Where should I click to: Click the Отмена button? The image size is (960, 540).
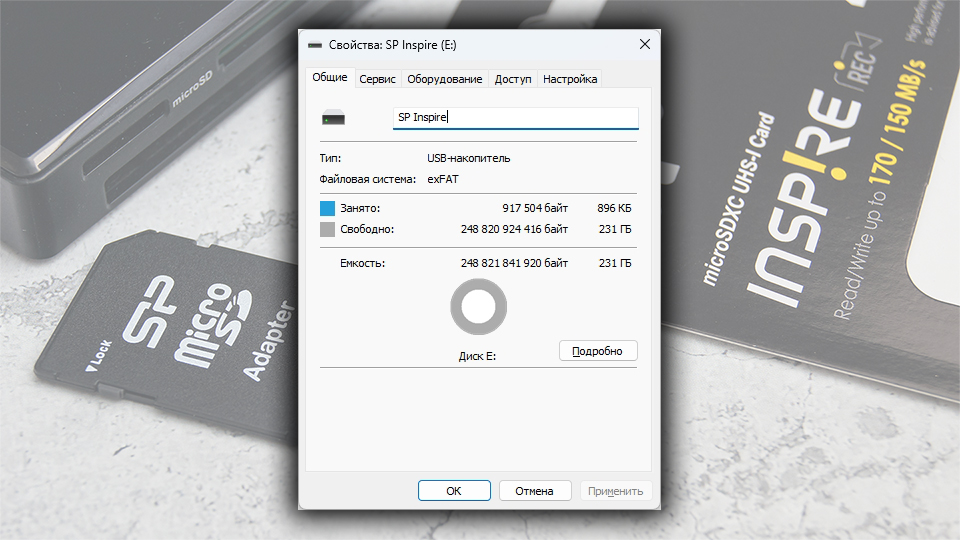click(x=534, y=490)
